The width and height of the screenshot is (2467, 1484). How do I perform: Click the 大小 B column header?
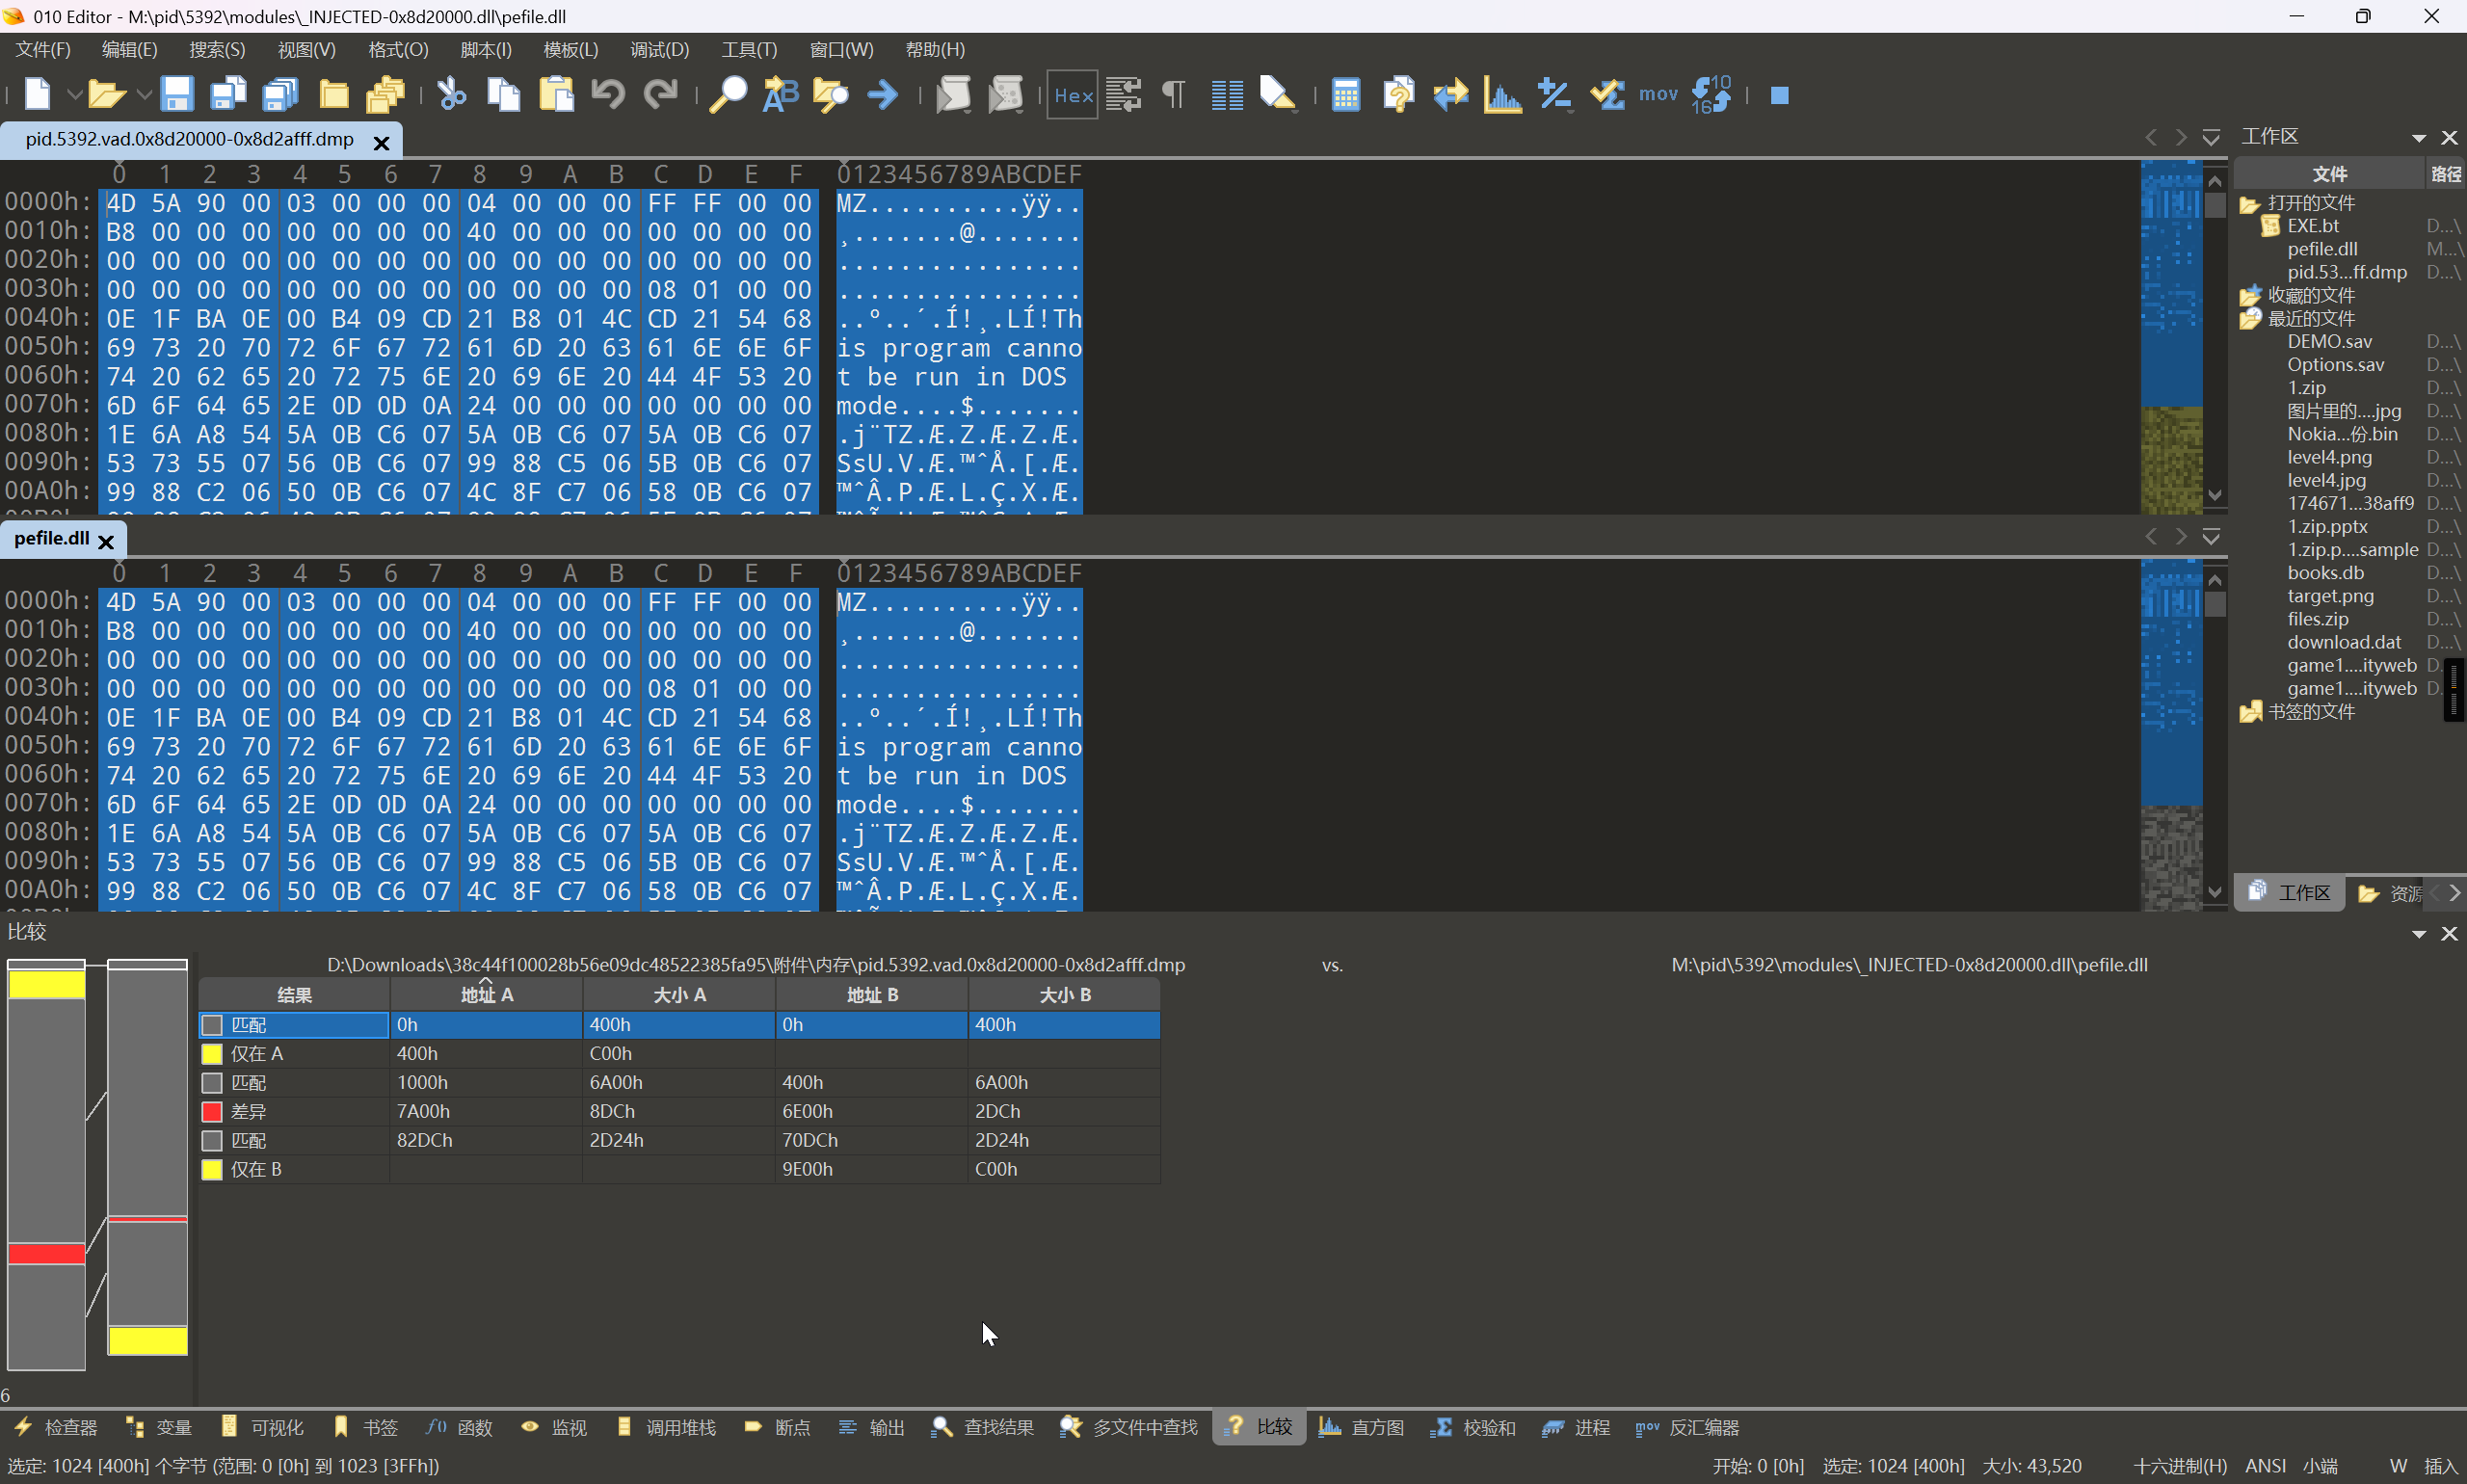pyautogui.click(x=1064, y=995)
